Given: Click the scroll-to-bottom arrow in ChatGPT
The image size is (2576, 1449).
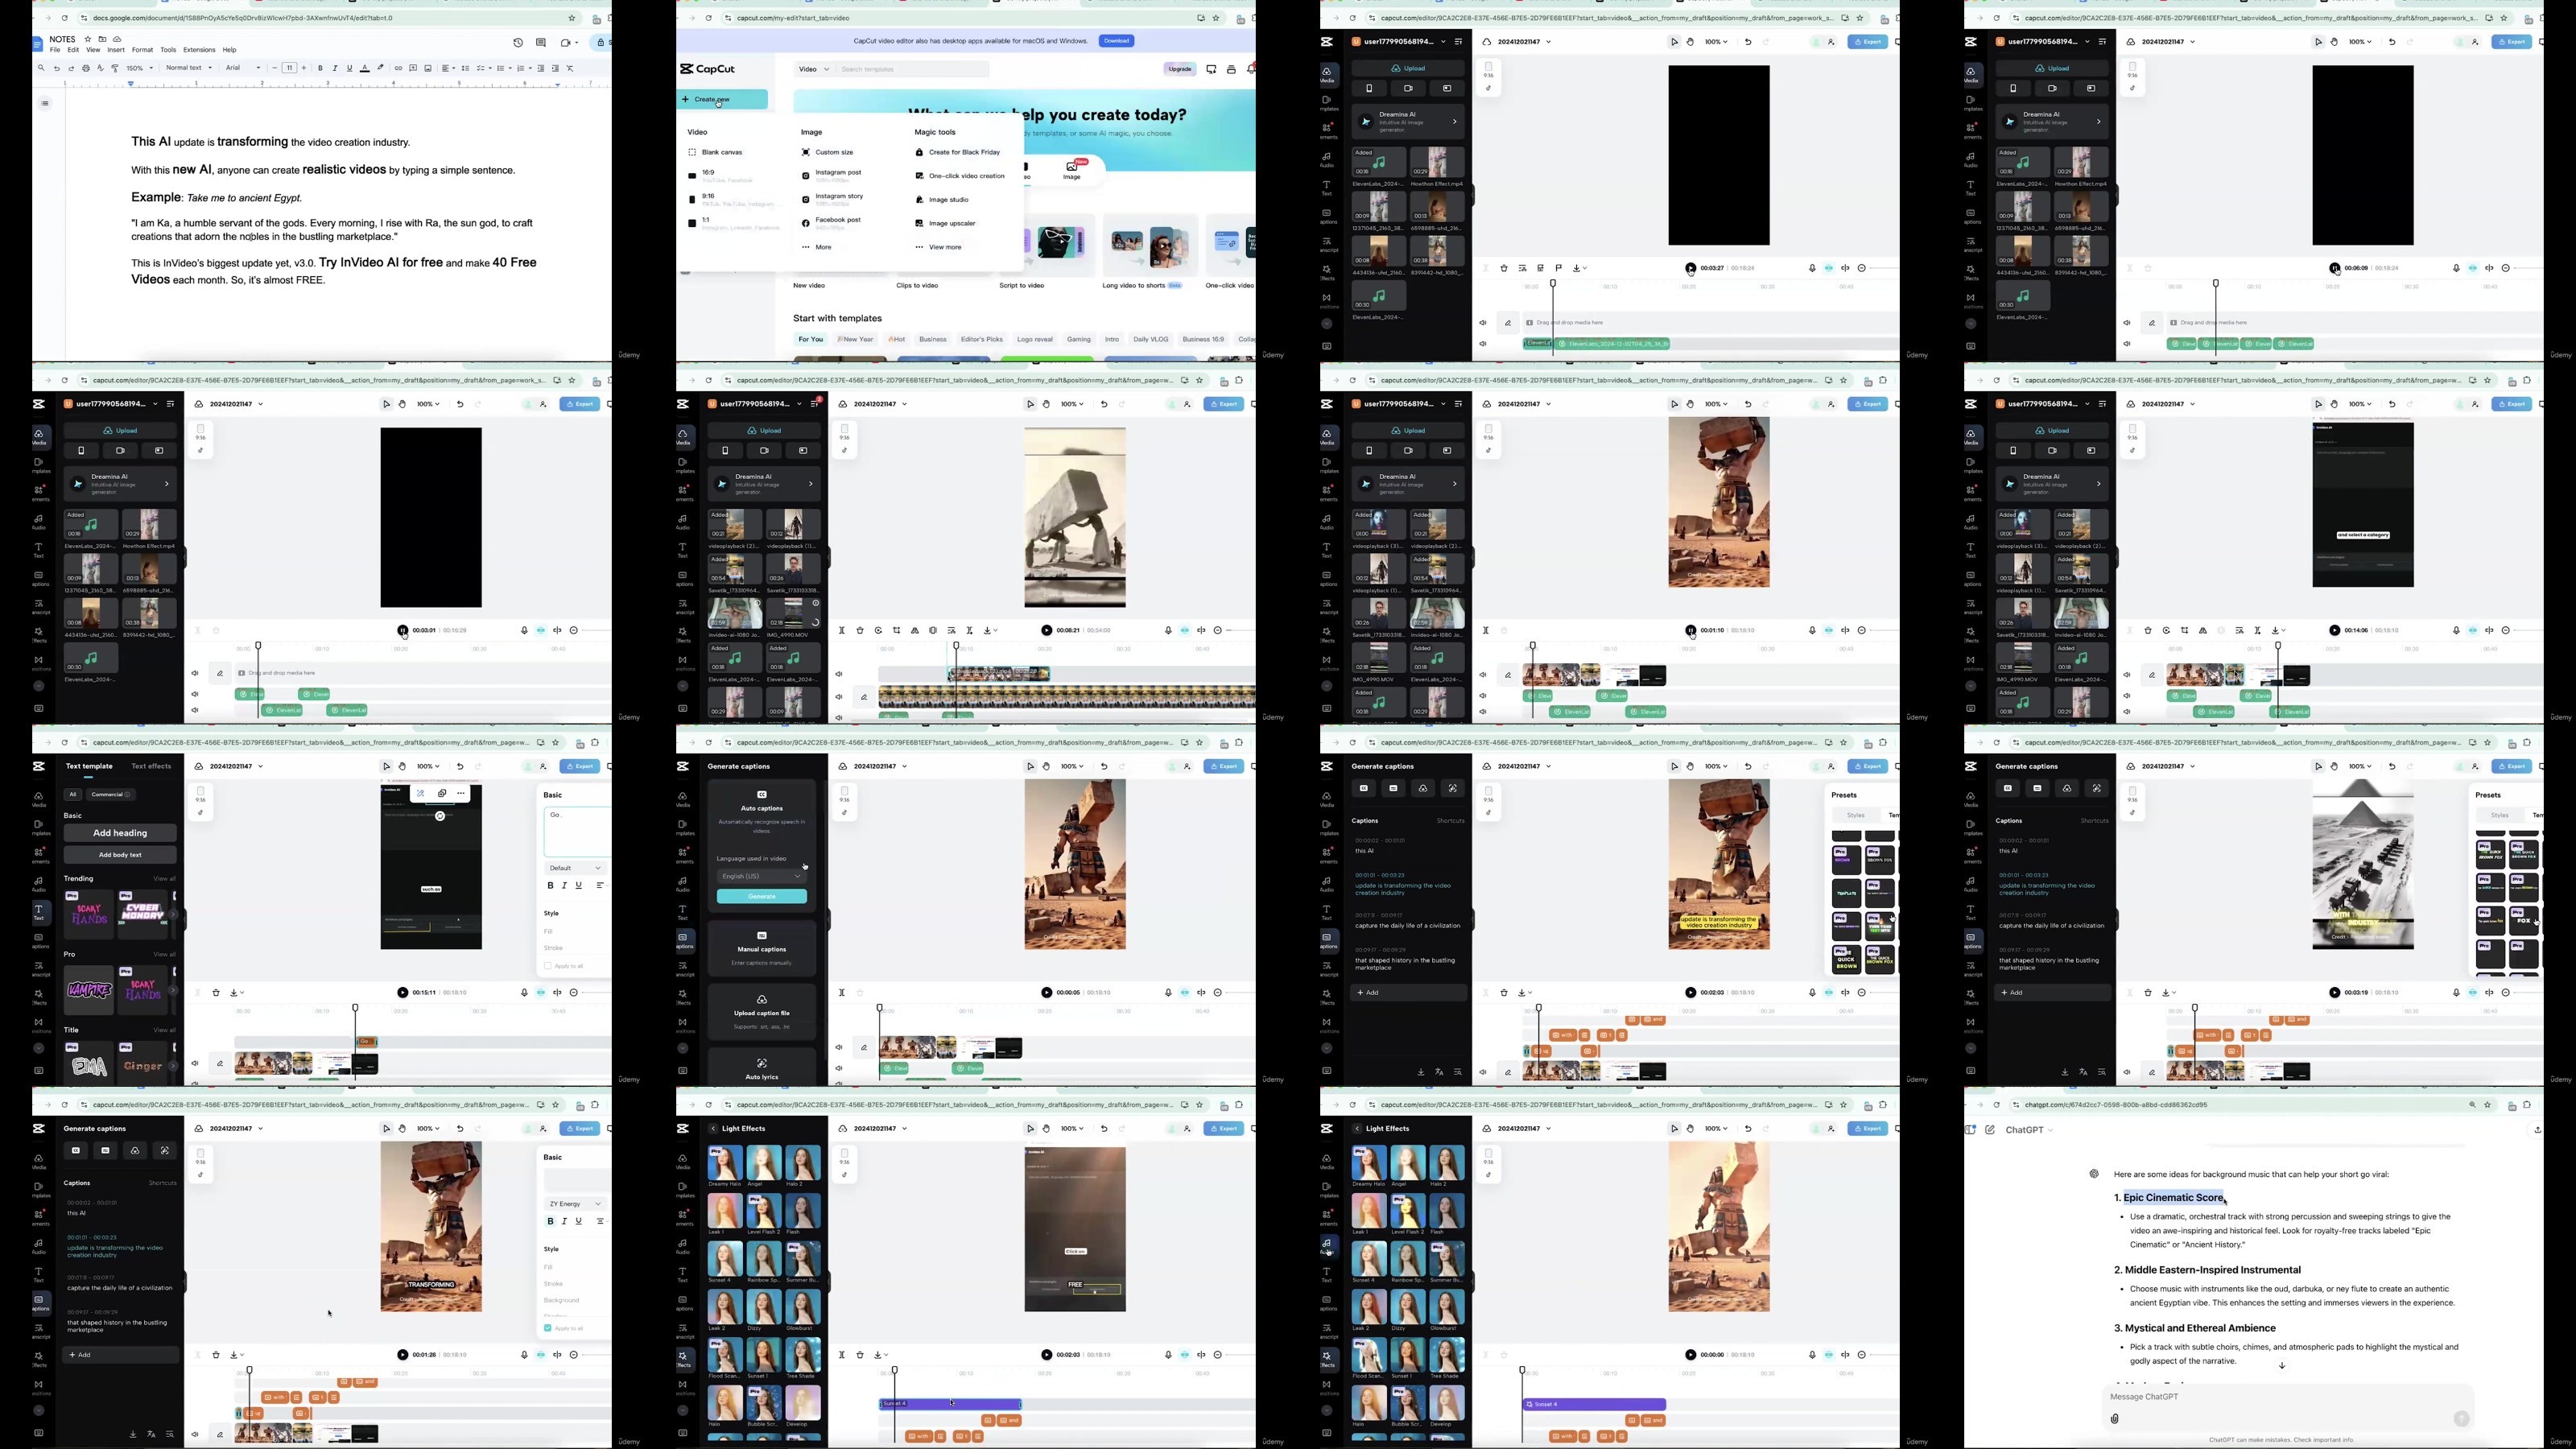Looking at the screenshot, I should (2282, 1365).
